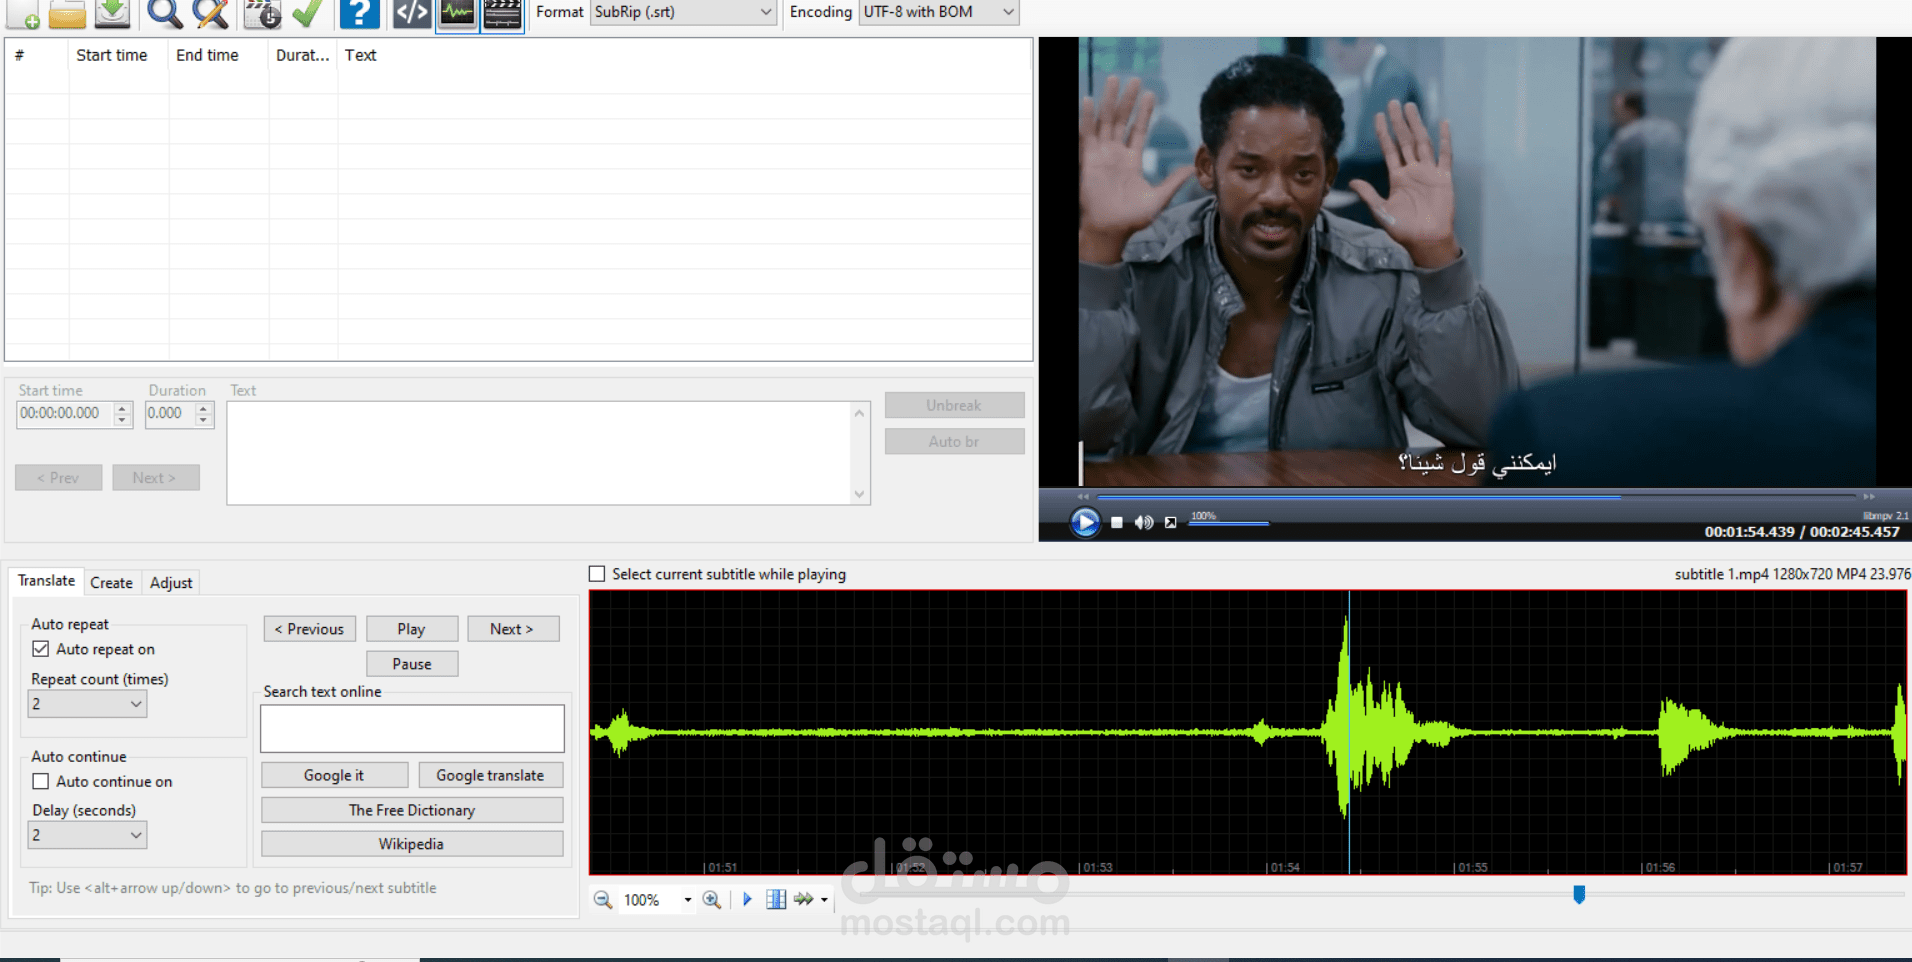Rewind the video with the double-left arrows
The width and height of the screenshot is (1912, 962).
pos(1083,496)
